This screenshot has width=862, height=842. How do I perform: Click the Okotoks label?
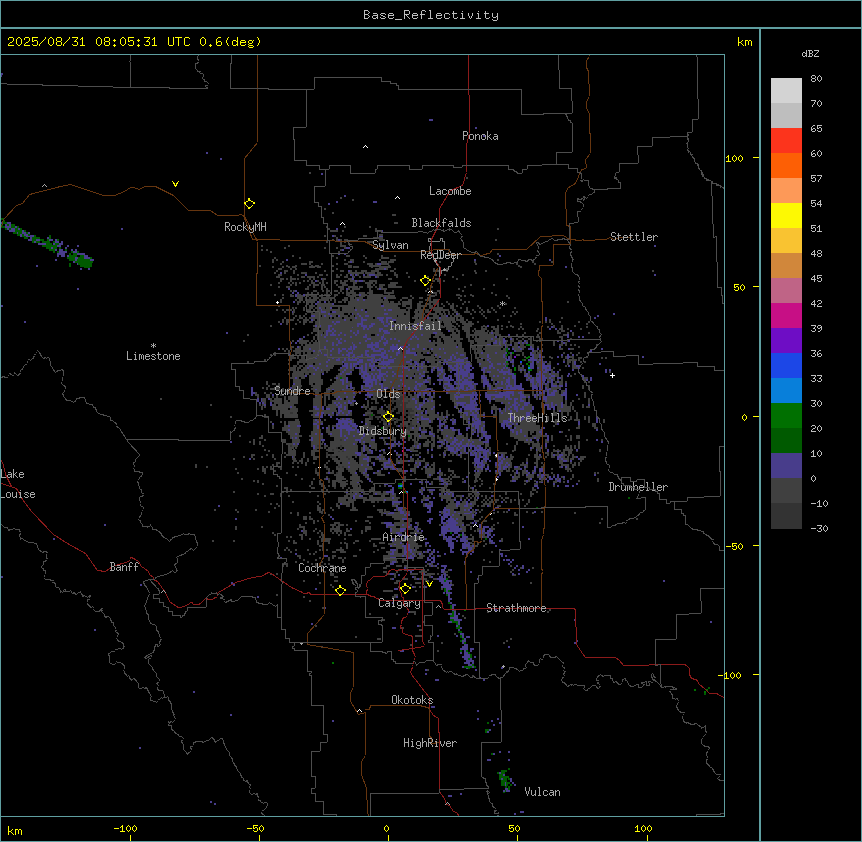coord(412,700)
